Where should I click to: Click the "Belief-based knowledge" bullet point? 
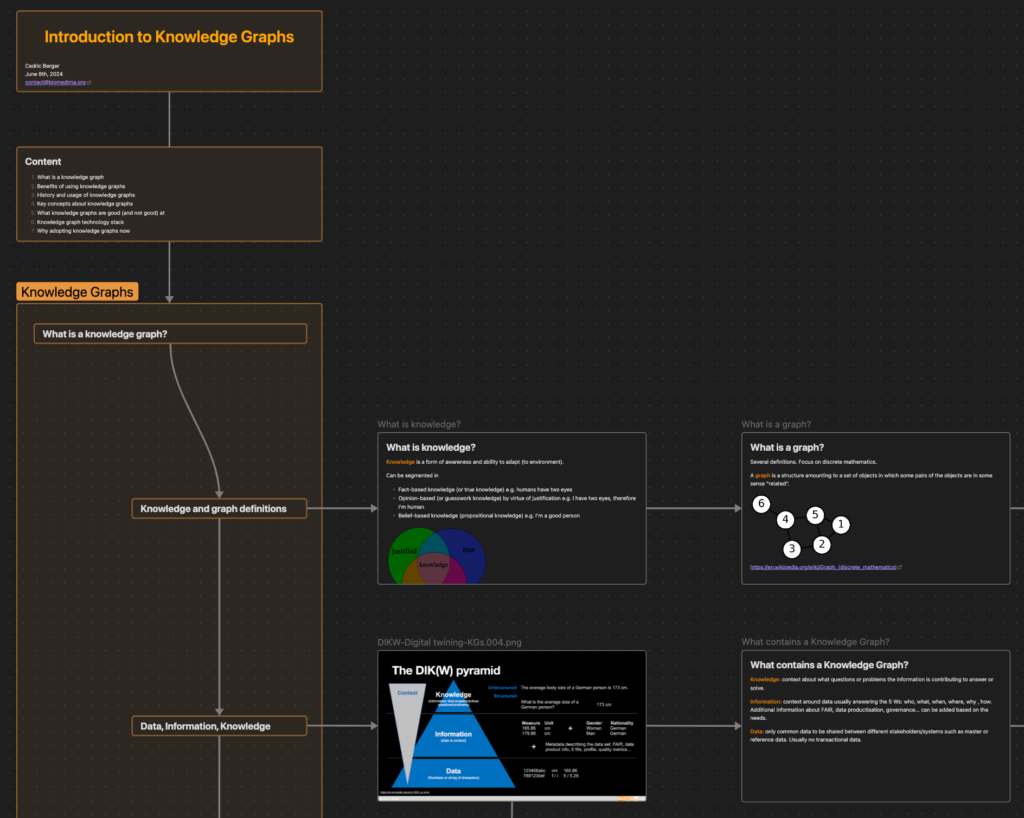488,516
